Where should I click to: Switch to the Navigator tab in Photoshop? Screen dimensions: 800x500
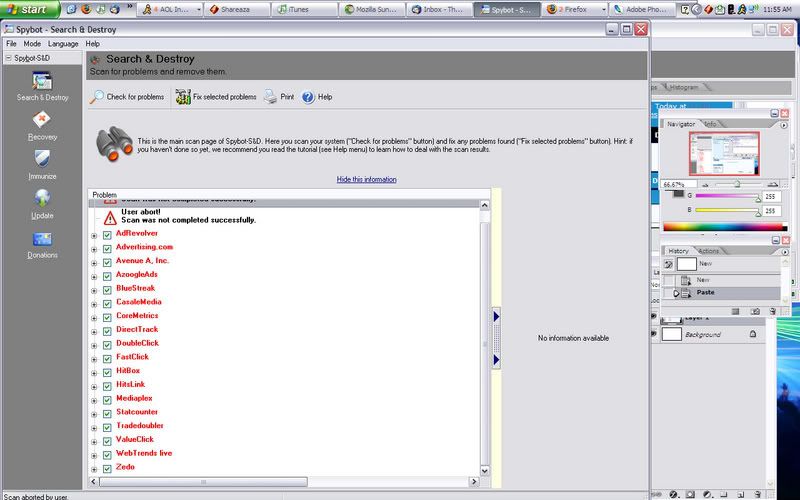pyautogui.click(x=681, y=124)
